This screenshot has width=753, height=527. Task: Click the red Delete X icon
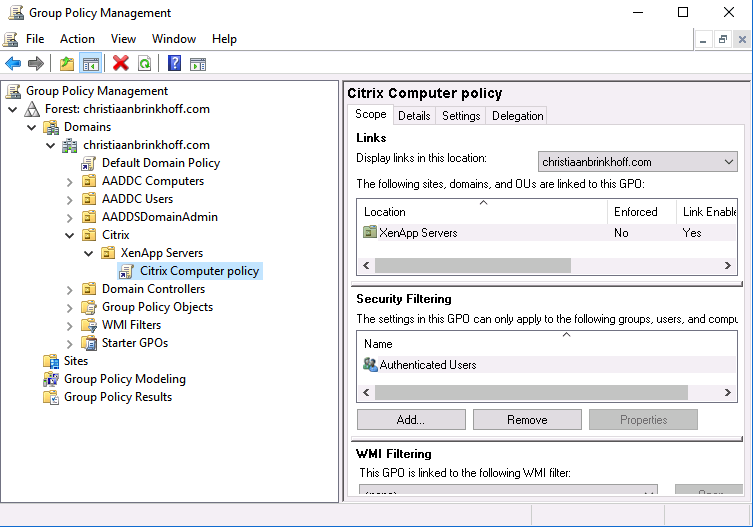121,63
